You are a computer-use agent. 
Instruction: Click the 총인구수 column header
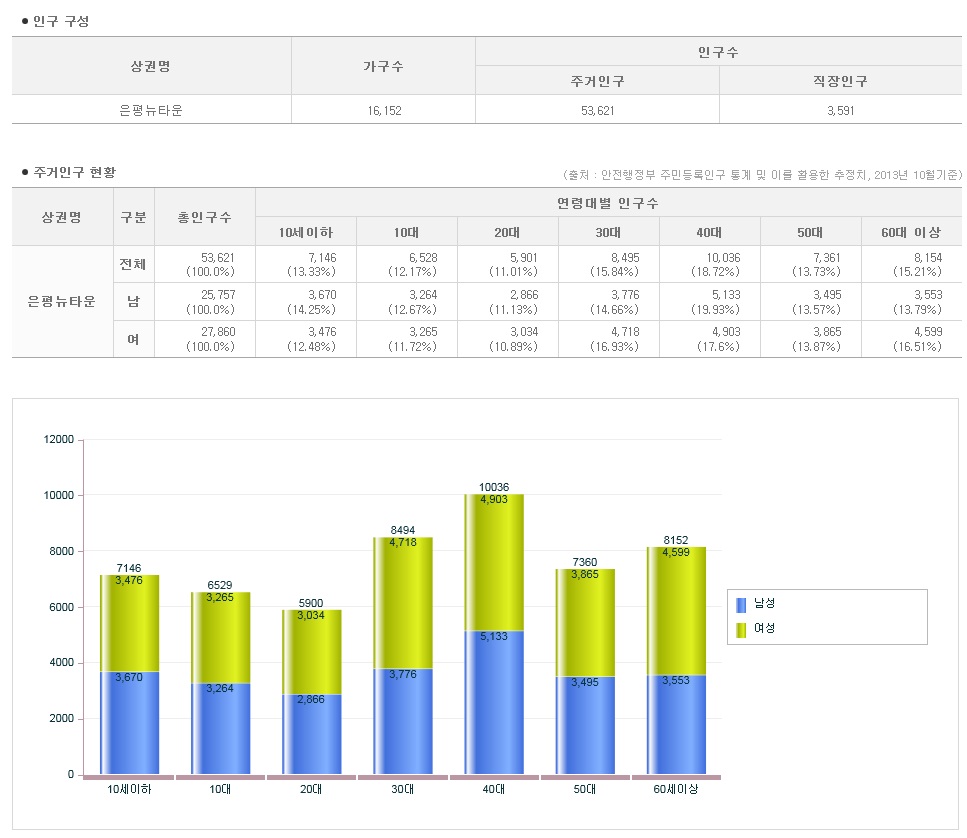click(204, 217)
